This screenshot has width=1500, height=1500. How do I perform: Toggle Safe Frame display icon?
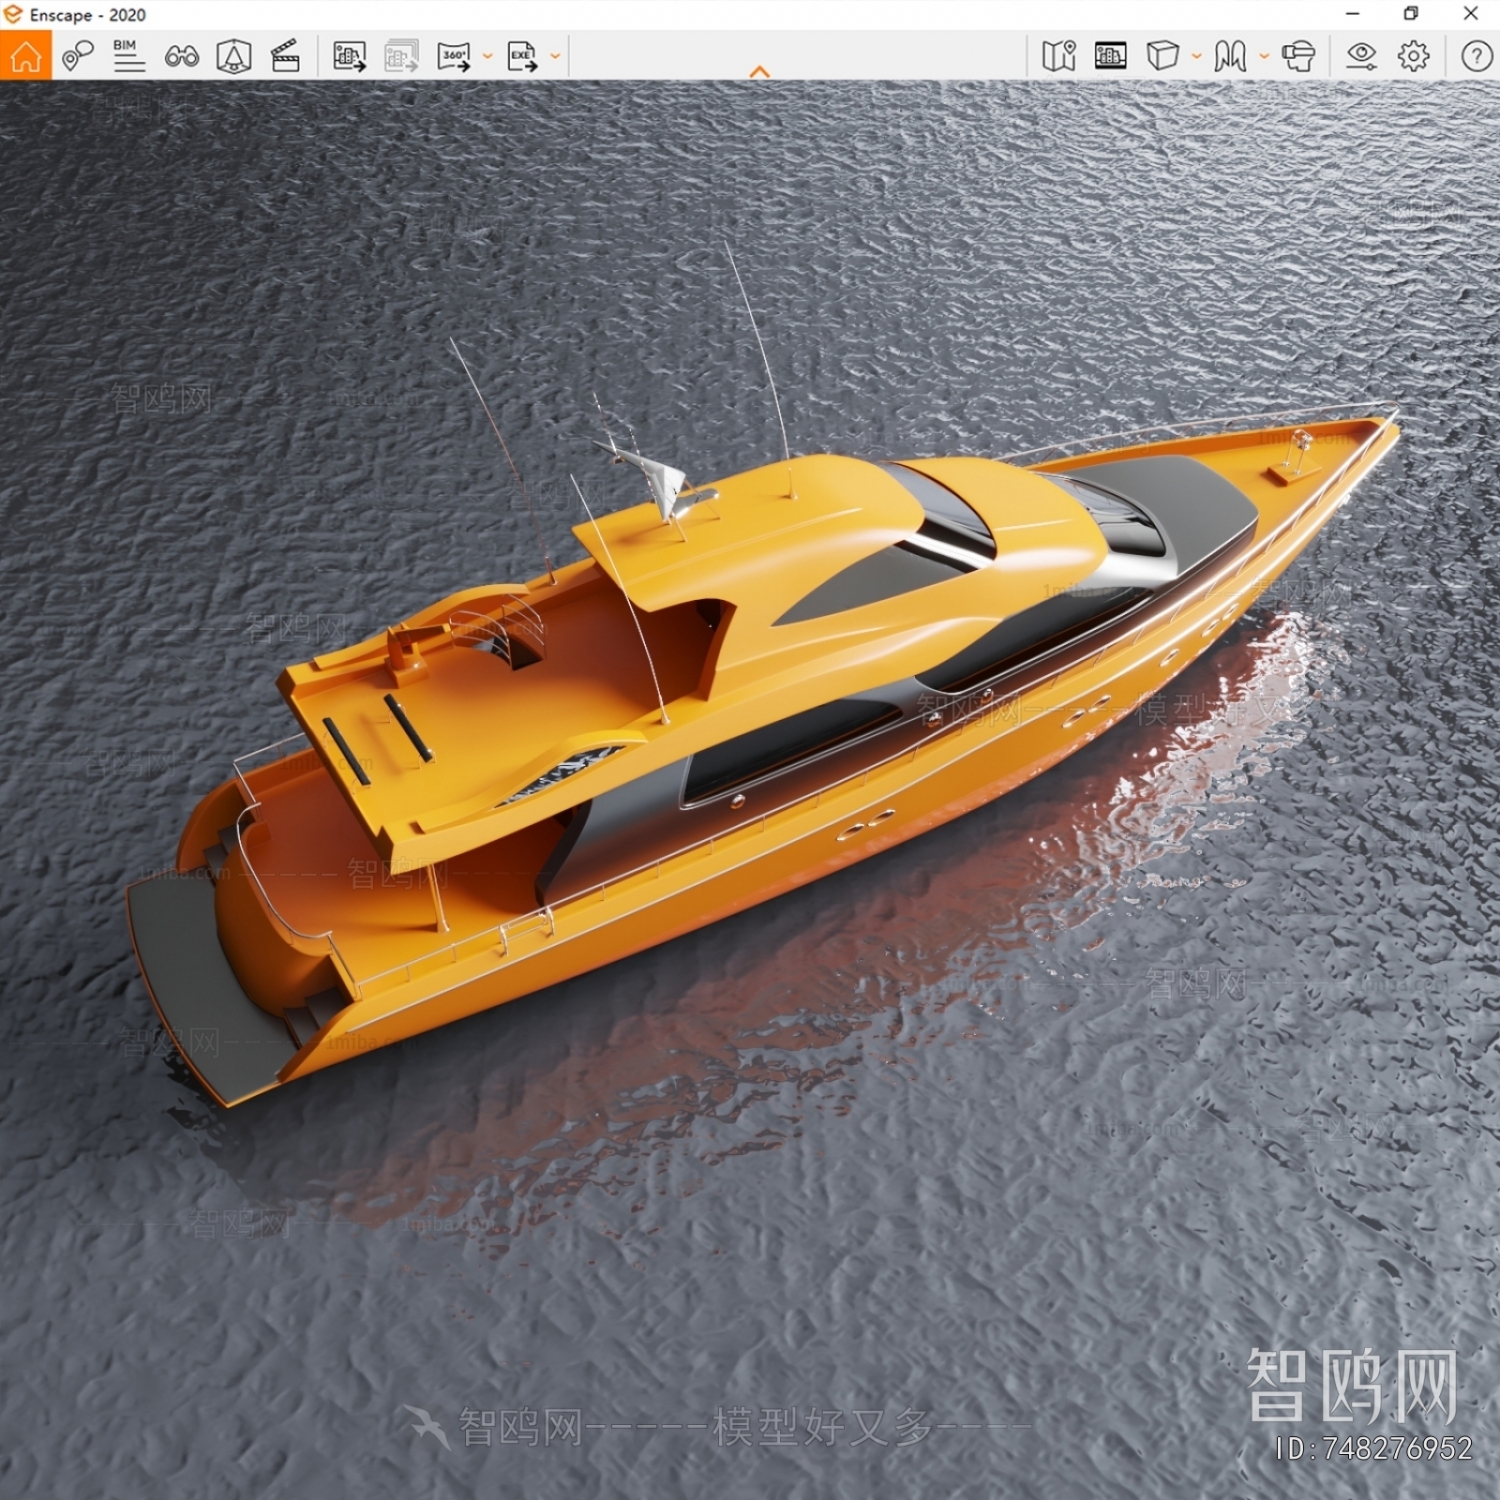click(x=1111, y=56)
